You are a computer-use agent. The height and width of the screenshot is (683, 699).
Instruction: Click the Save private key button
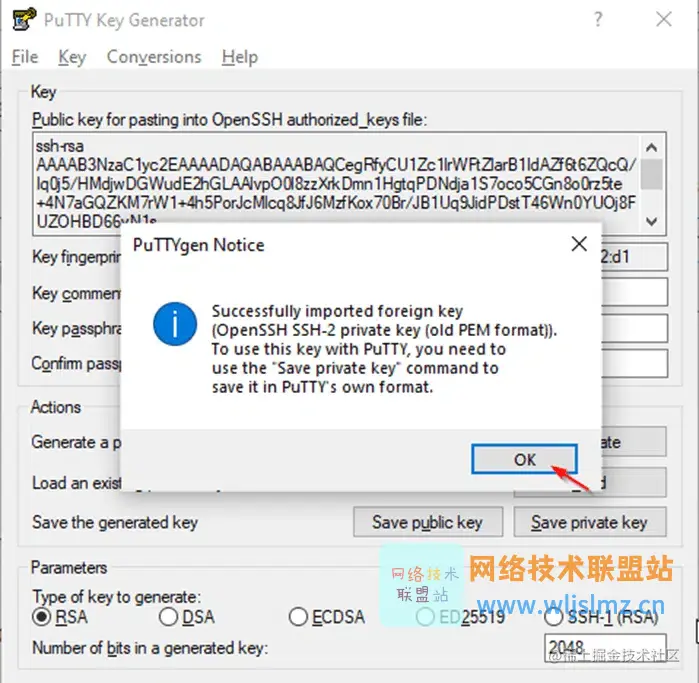[590, 522]
